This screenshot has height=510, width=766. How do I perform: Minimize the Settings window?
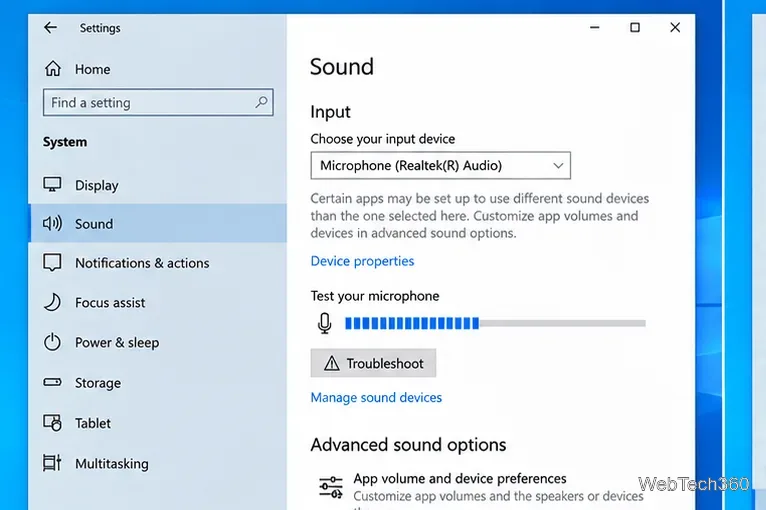[595, 27]
